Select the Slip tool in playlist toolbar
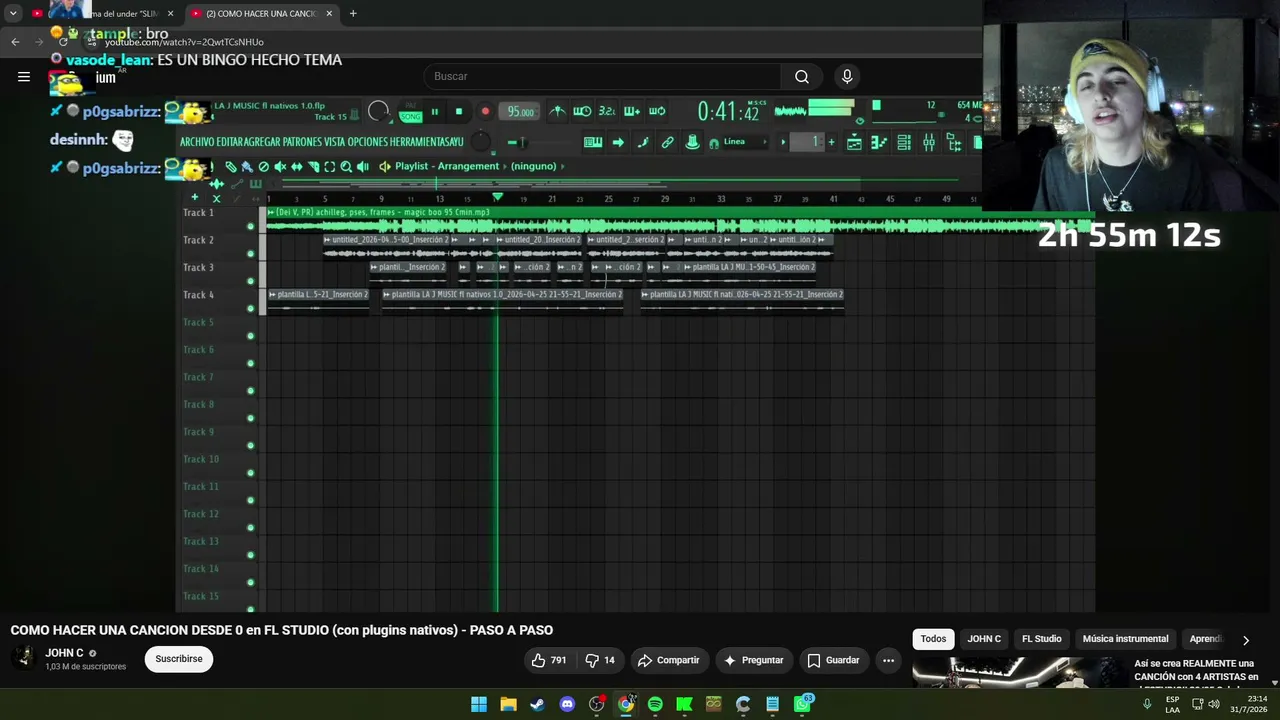This screenshot has height=720, width=1280. (x=297, y=167)
